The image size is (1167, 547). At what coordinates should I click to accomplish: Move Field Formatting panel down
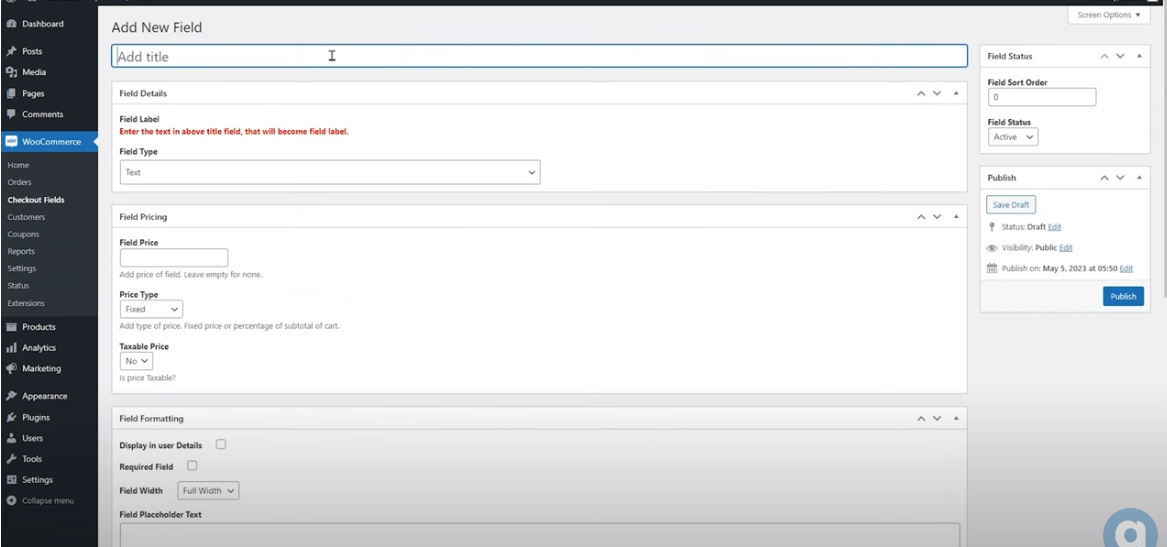point(937,419)
